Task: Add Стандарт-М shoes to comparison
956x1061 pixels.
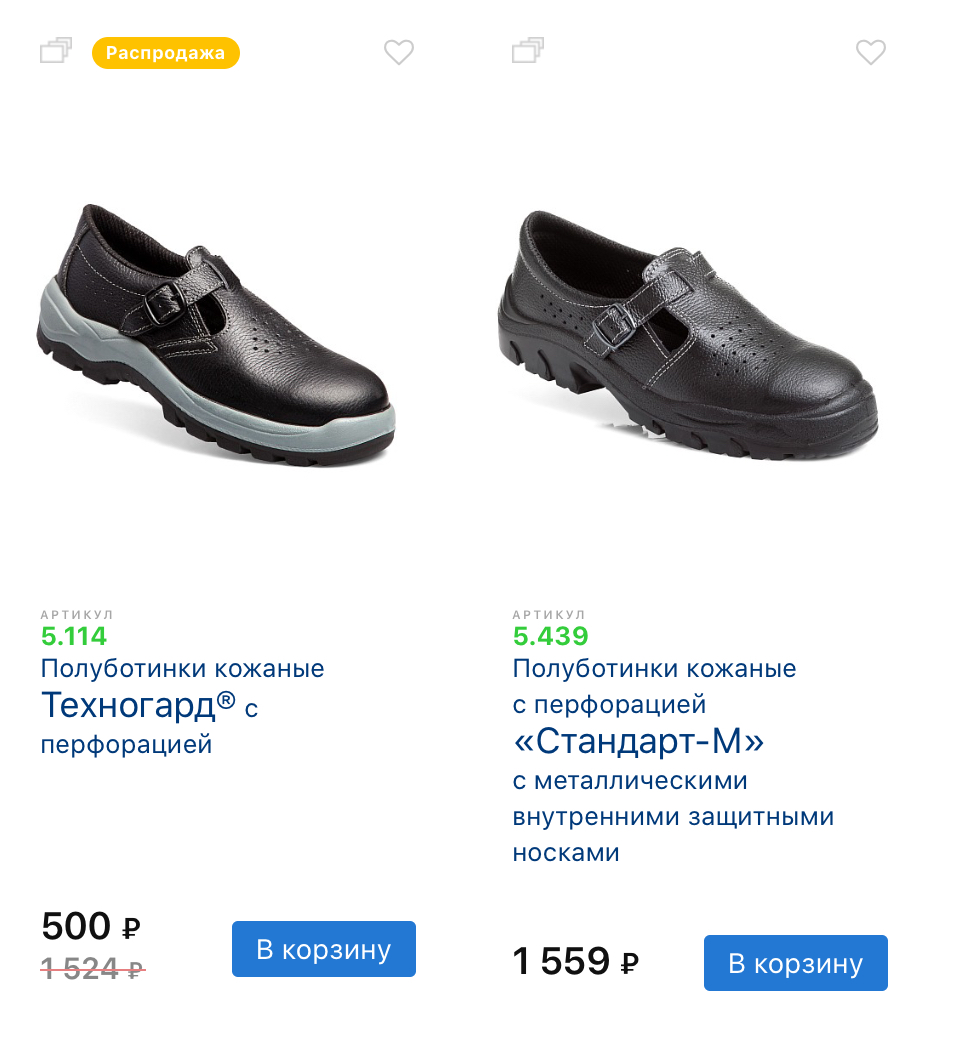Action: click(528, 51)
